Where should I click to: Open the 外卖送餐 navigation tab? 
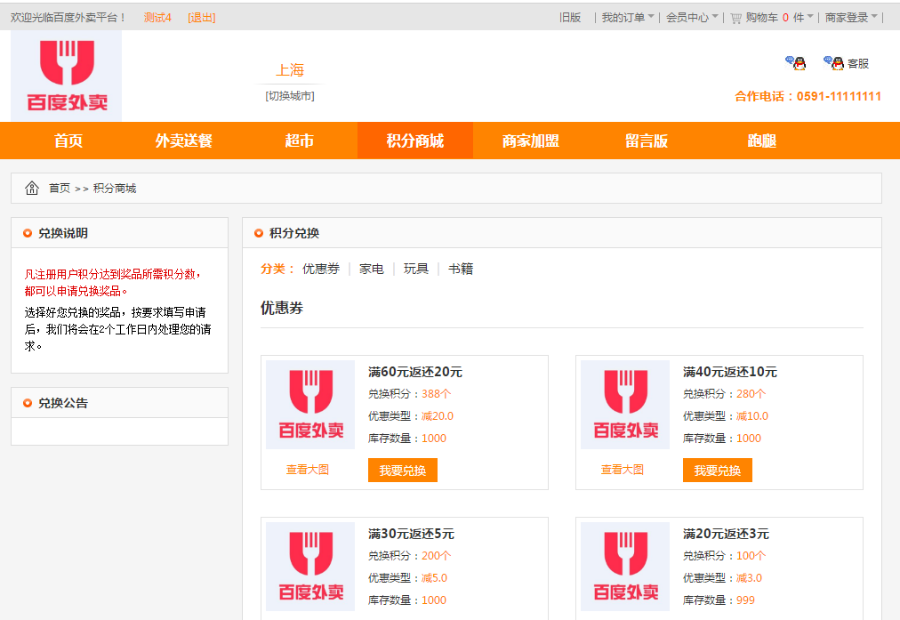point(184,141)
